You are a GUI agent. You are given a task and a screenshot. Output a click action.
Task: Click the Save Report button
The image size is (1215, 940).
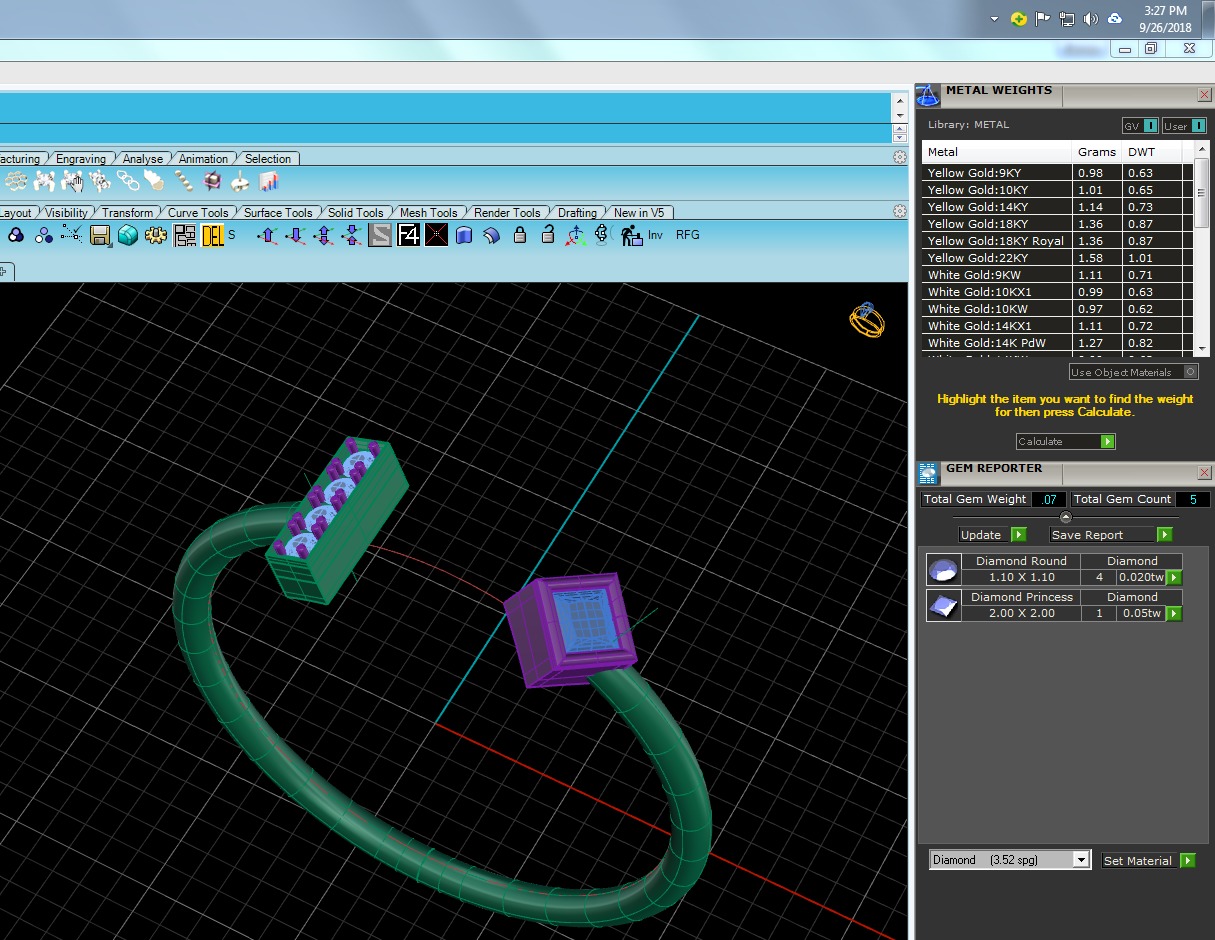point(1111,535)
